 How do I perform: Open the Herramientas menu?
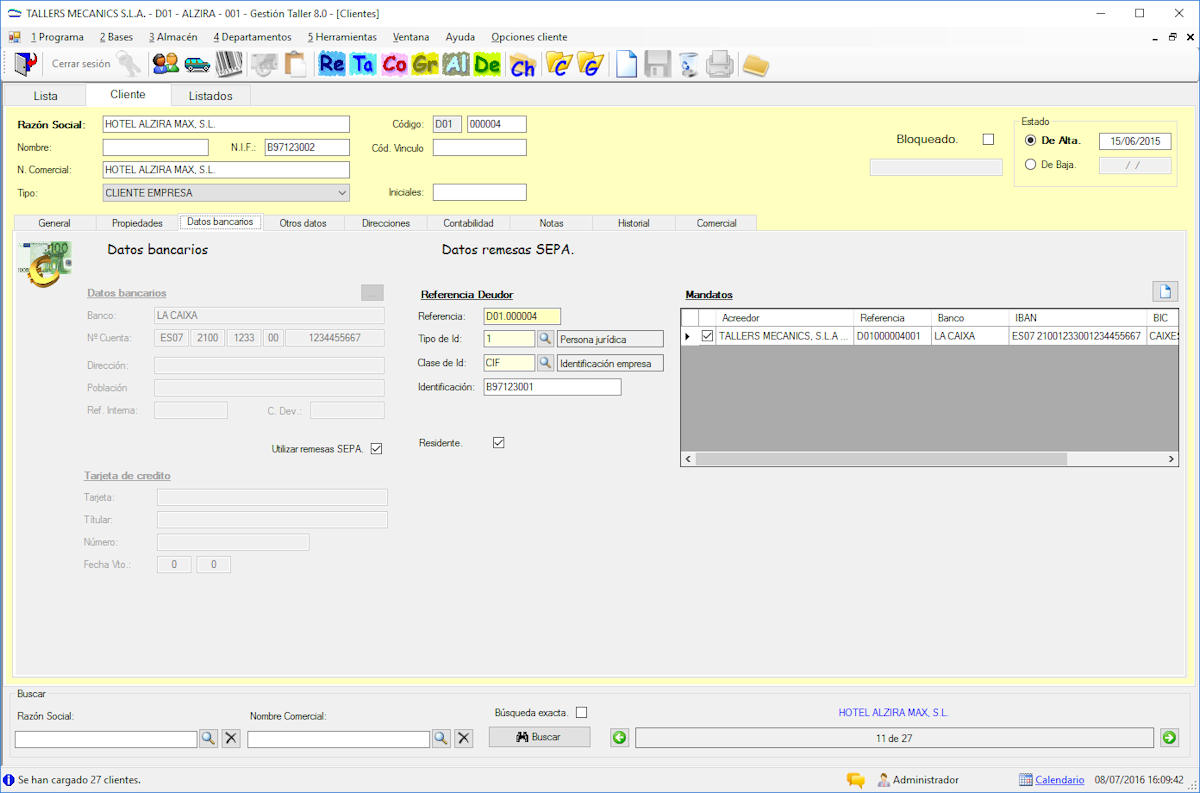(342, 37)
